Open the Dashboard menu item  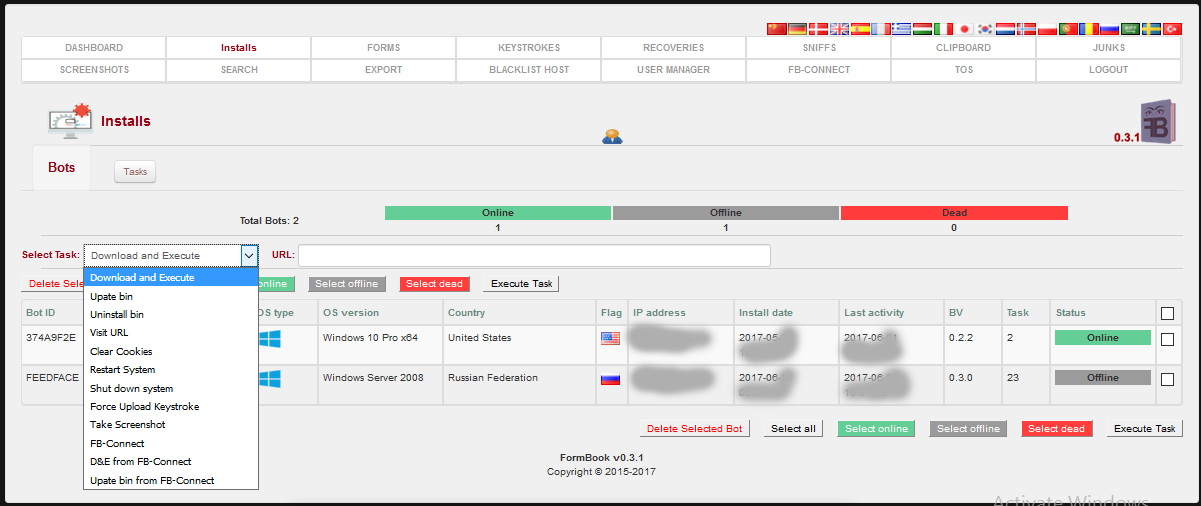click(94, 48)
